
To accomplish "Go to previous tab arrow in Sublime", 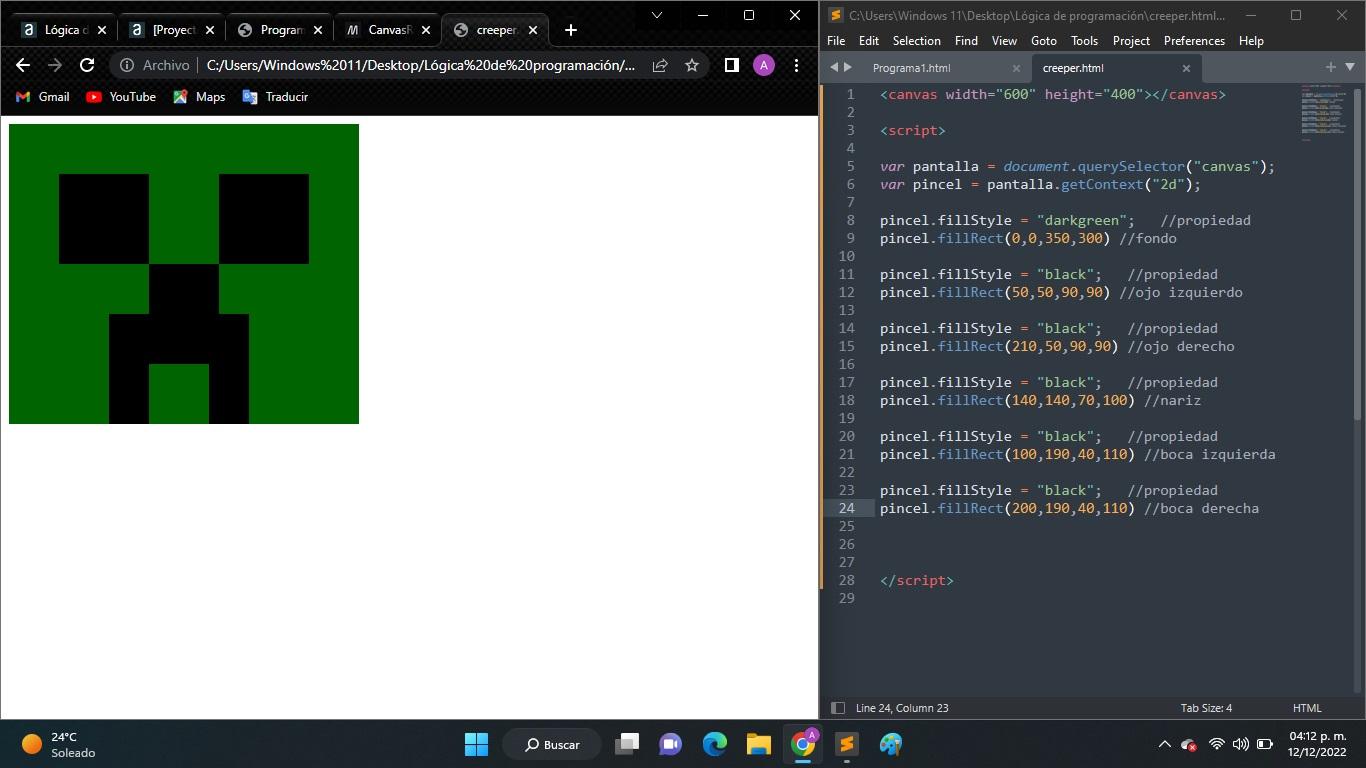I will [x=834, y=67].
